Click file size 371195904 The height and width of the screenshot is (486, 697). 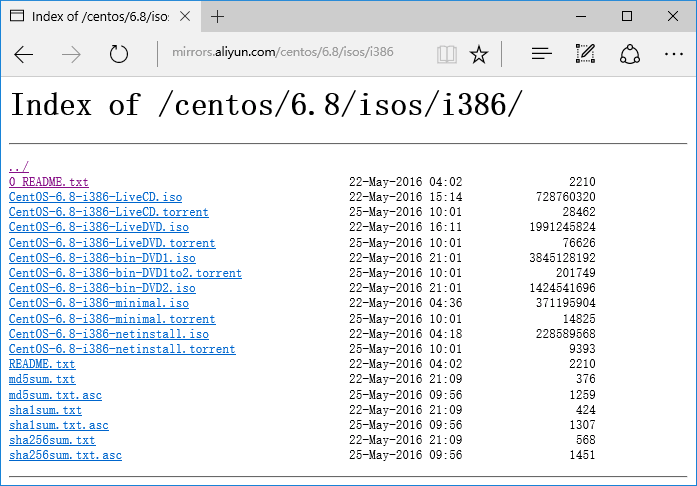coord(565,303)
